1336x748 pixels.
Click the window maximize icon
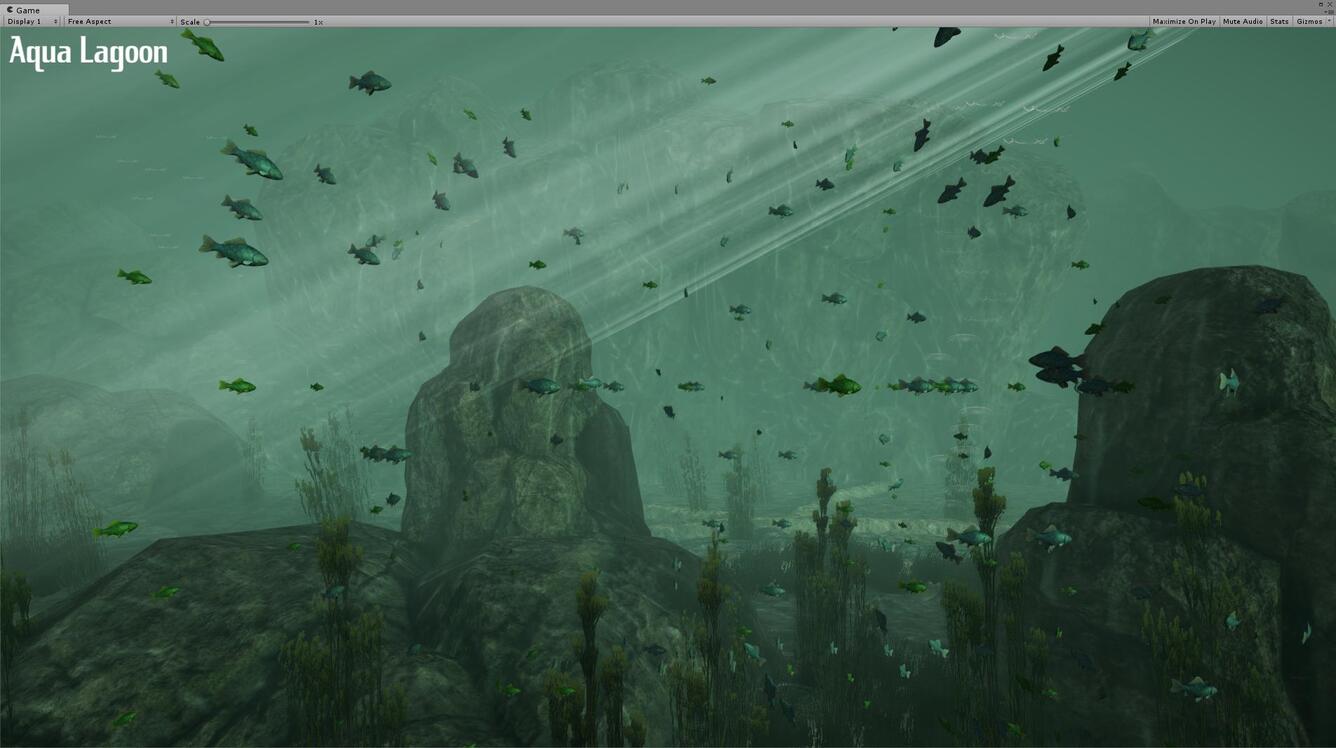click(1321, 4)
